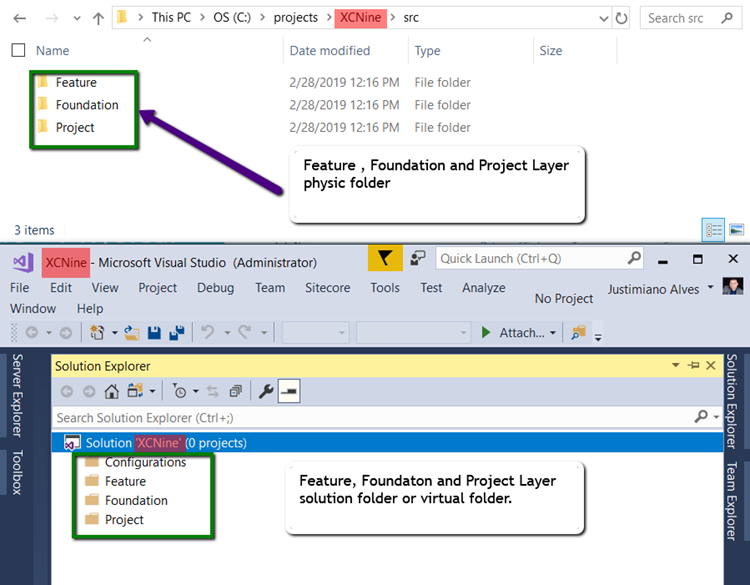Toggle auto hide pin on Solution Explorer

click(x=693, y=365)
